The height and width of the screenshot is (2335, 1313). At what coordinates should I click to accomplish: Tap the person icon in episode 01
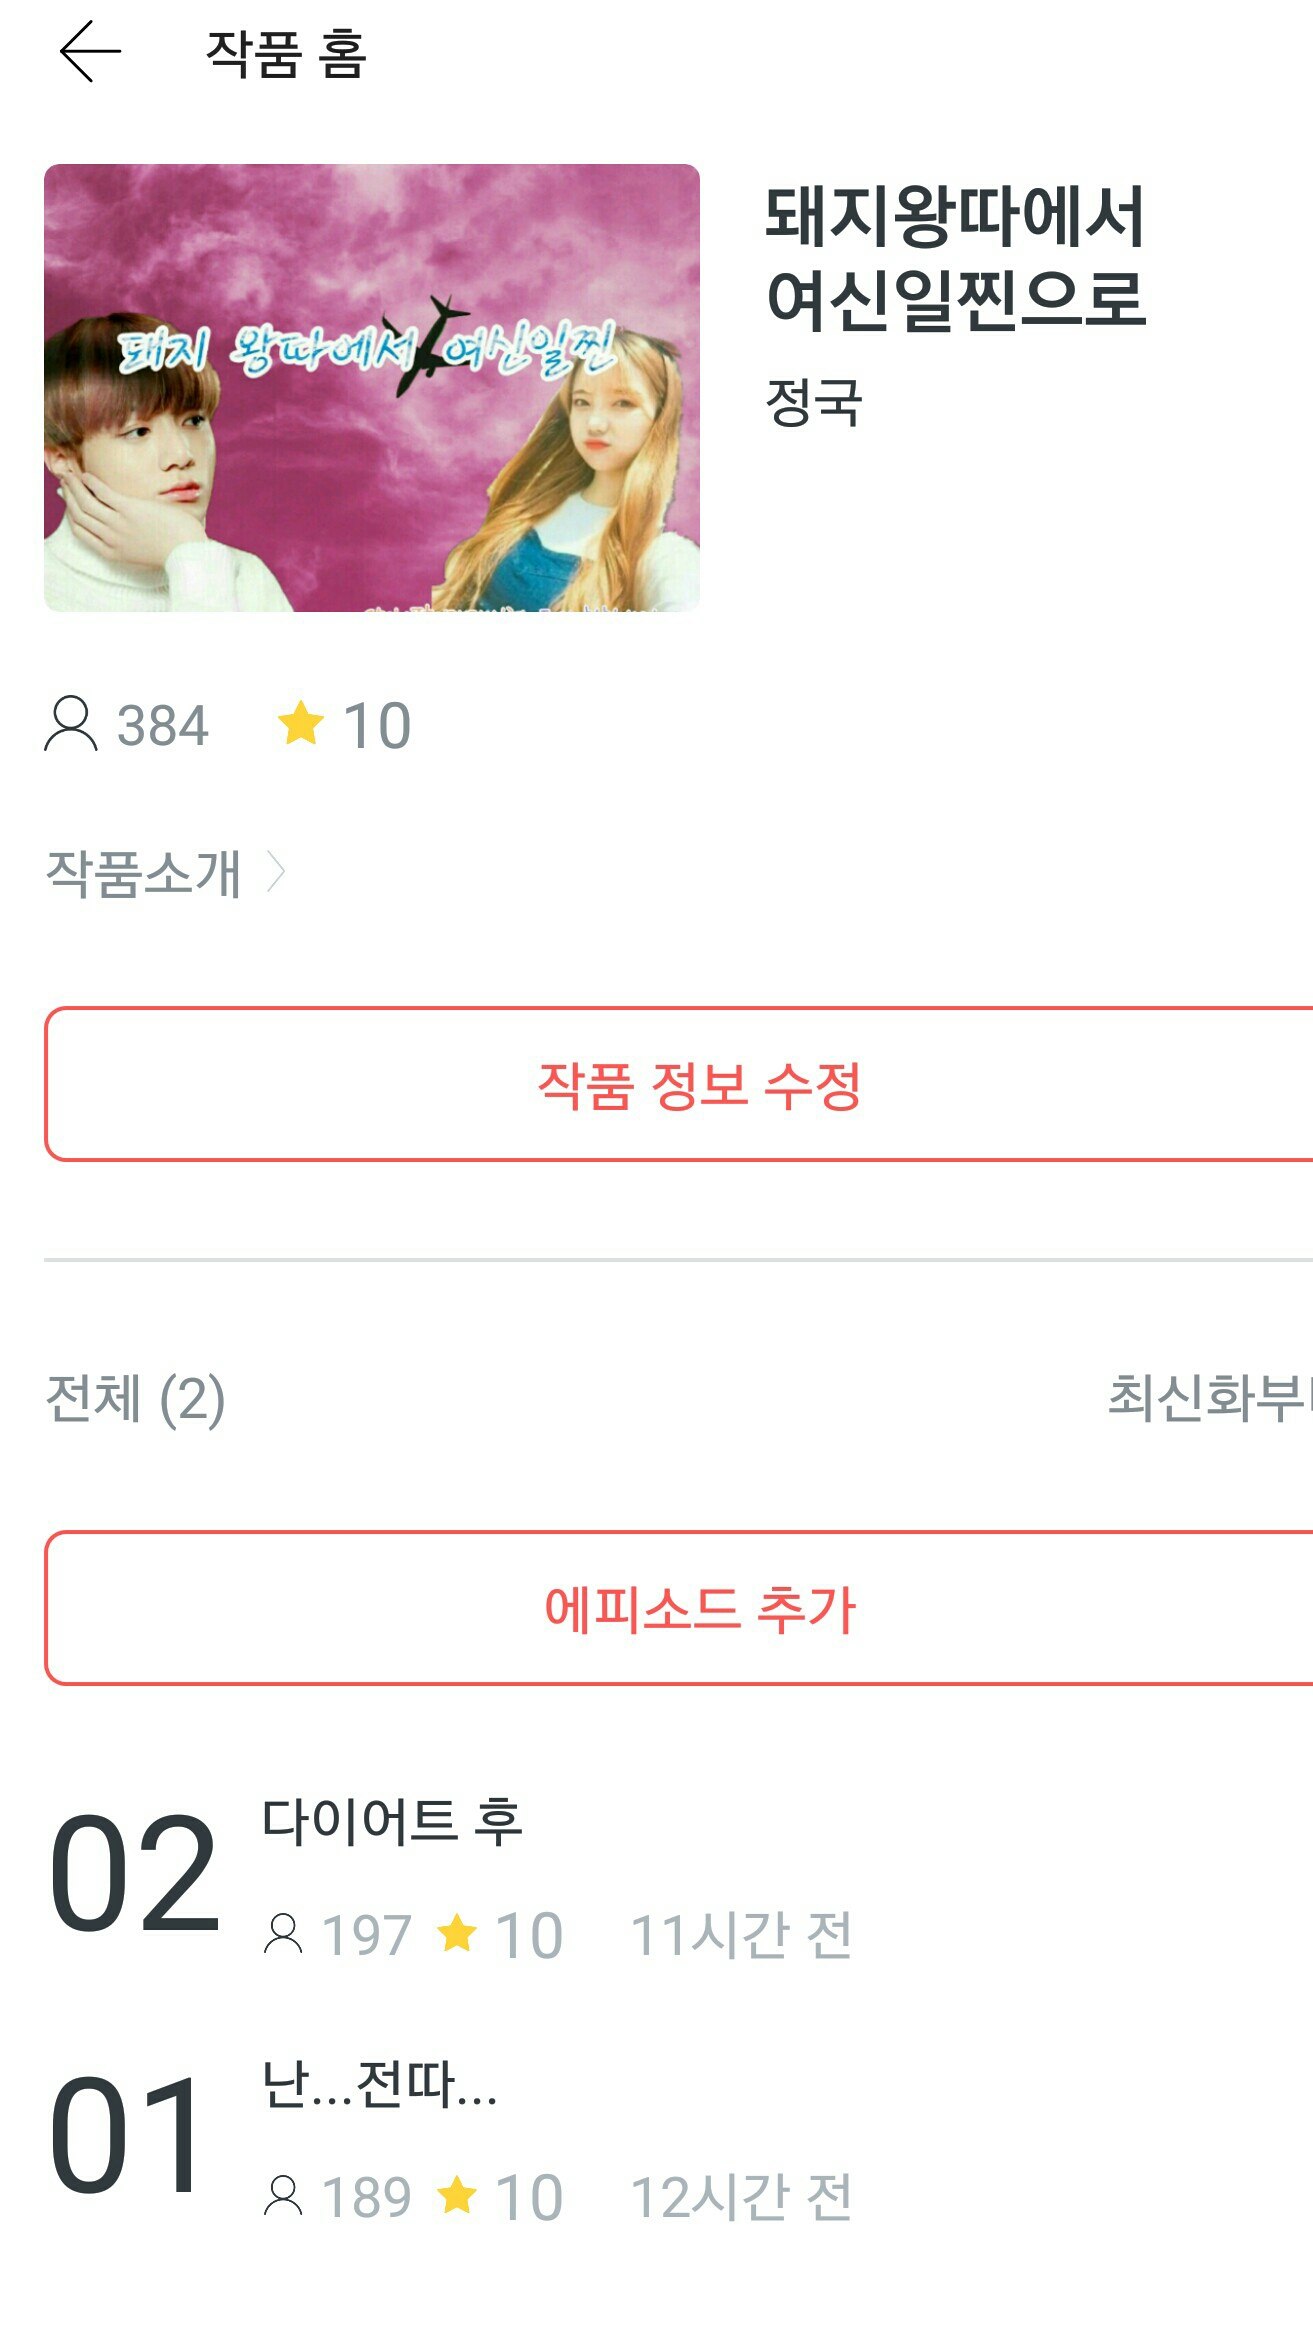click(283, 2196)
